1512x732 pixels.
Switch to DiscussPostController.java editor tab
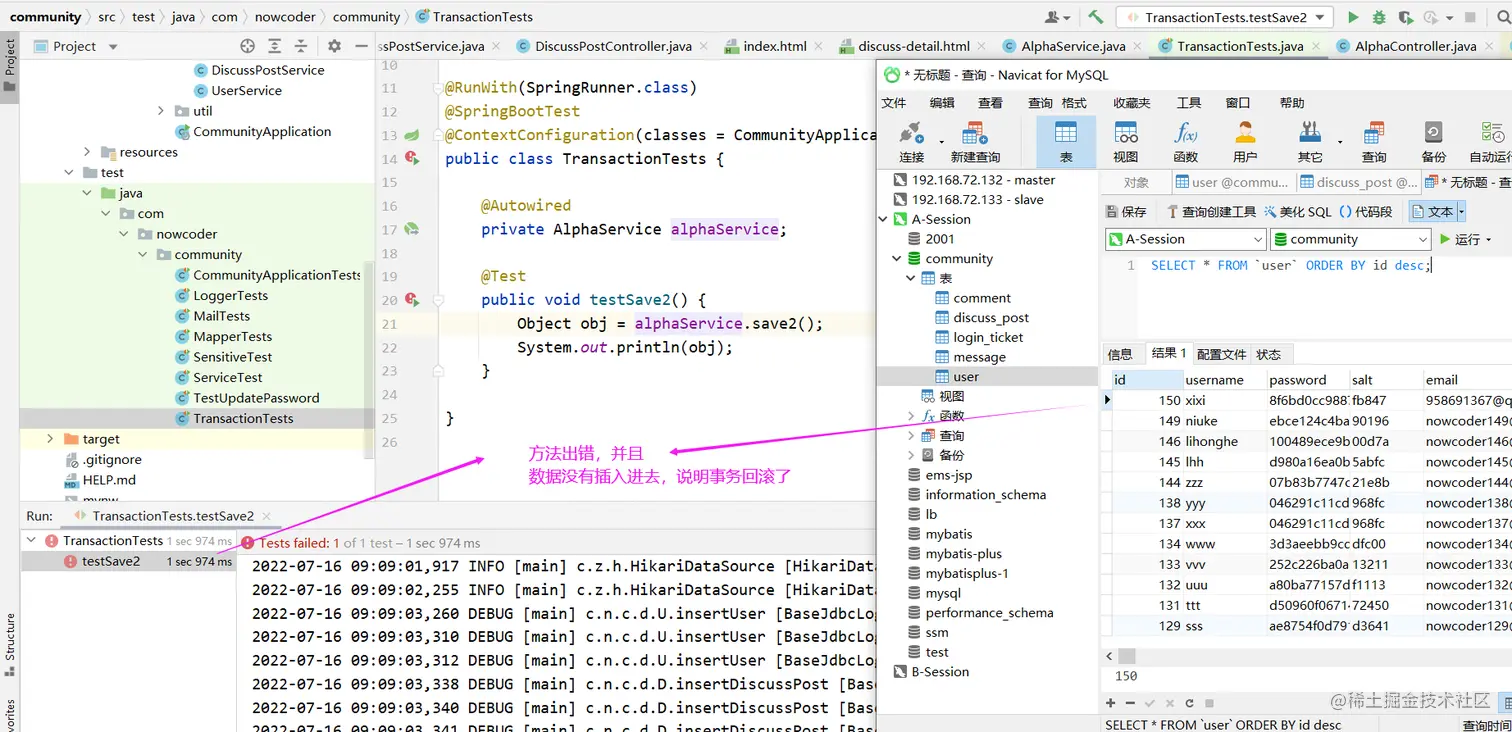click(611, 46)
